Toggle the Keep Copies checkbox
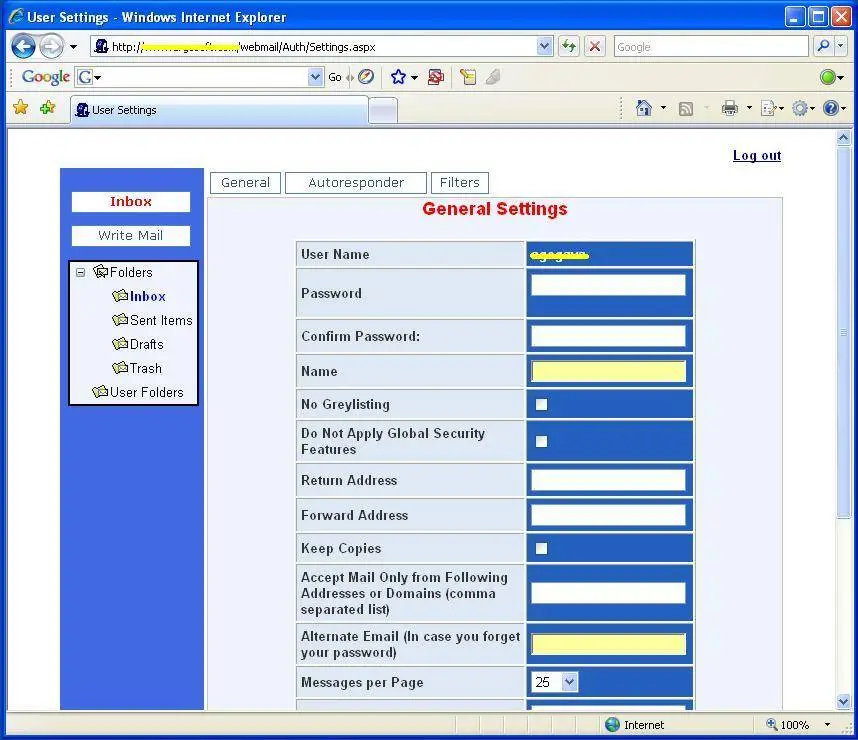 pyautogui.click(x=541, y=548)
